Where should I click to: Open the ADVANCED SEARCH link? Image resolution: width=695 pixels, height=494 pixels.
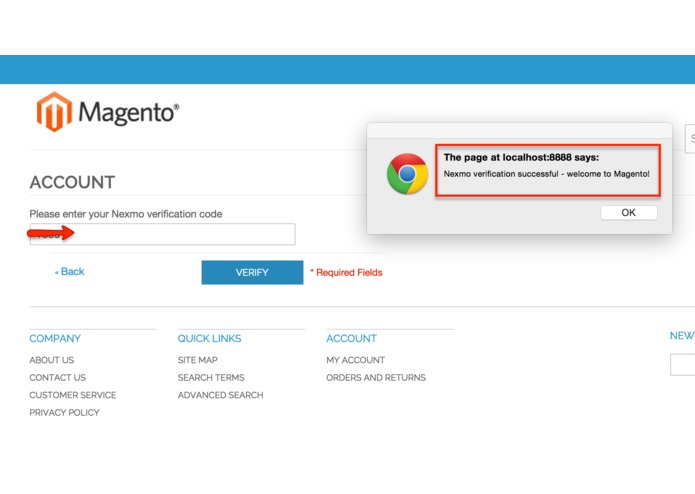pyautogui.click(x=220, y=395)
